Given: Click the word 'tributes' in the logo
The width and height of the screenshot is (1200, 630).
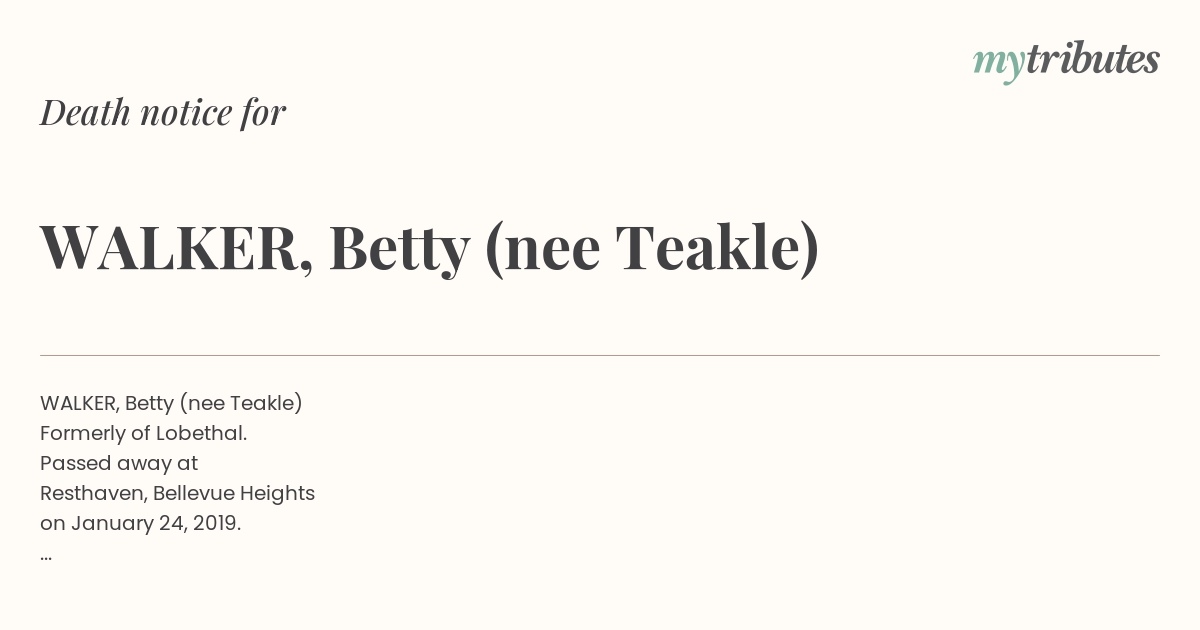Looking at the screenshot, I should [1092, 60].
